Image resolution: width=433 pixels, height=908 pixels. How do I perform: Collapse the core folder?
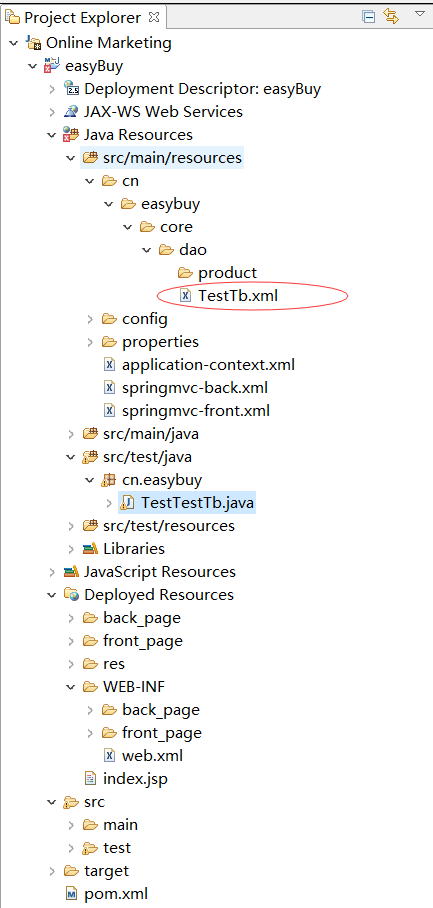point(129,228)
